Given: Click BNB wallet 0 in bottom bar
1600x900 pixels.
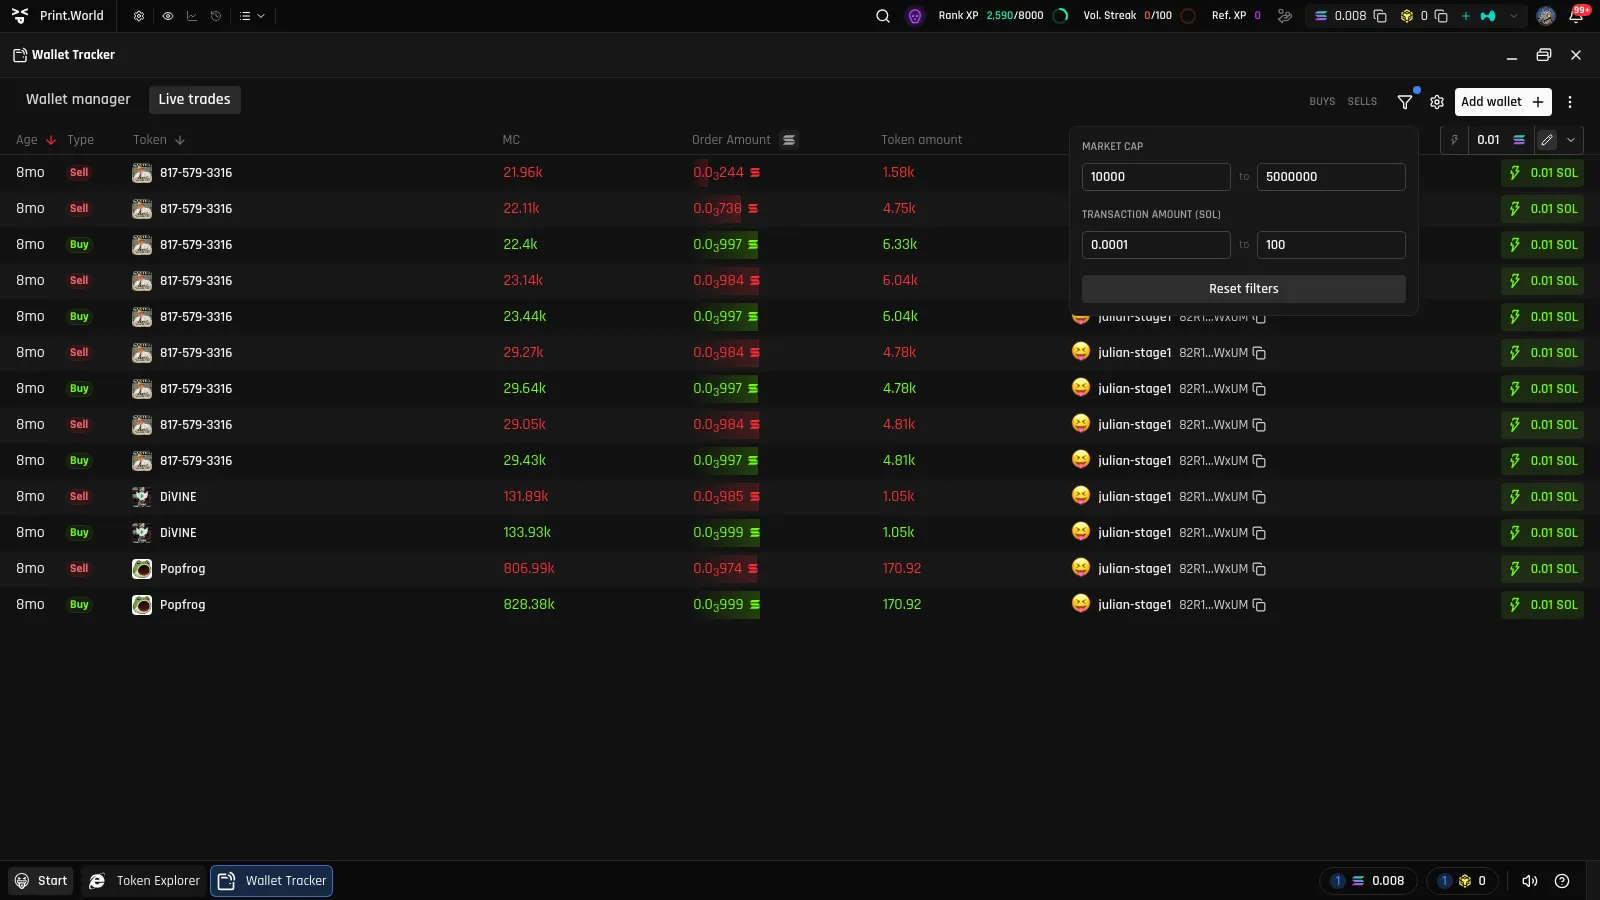Looking at the screenshot, I should pyautogui.click(x=1462, y=881).
